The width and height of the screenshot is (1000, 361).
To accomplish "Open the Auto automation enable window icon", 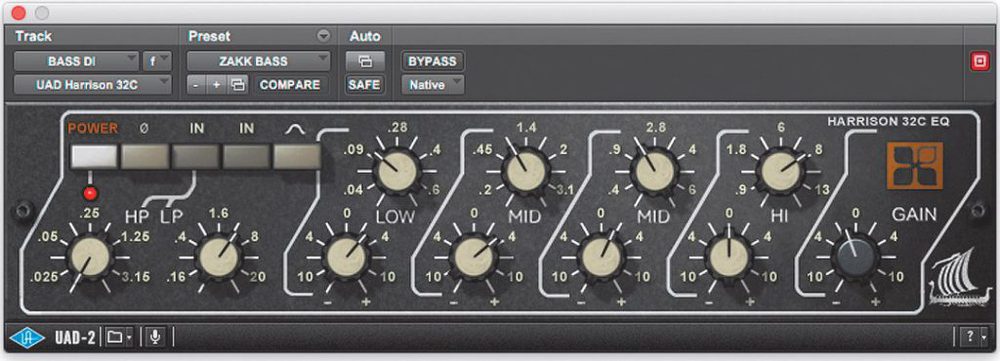I will point(365,61).
